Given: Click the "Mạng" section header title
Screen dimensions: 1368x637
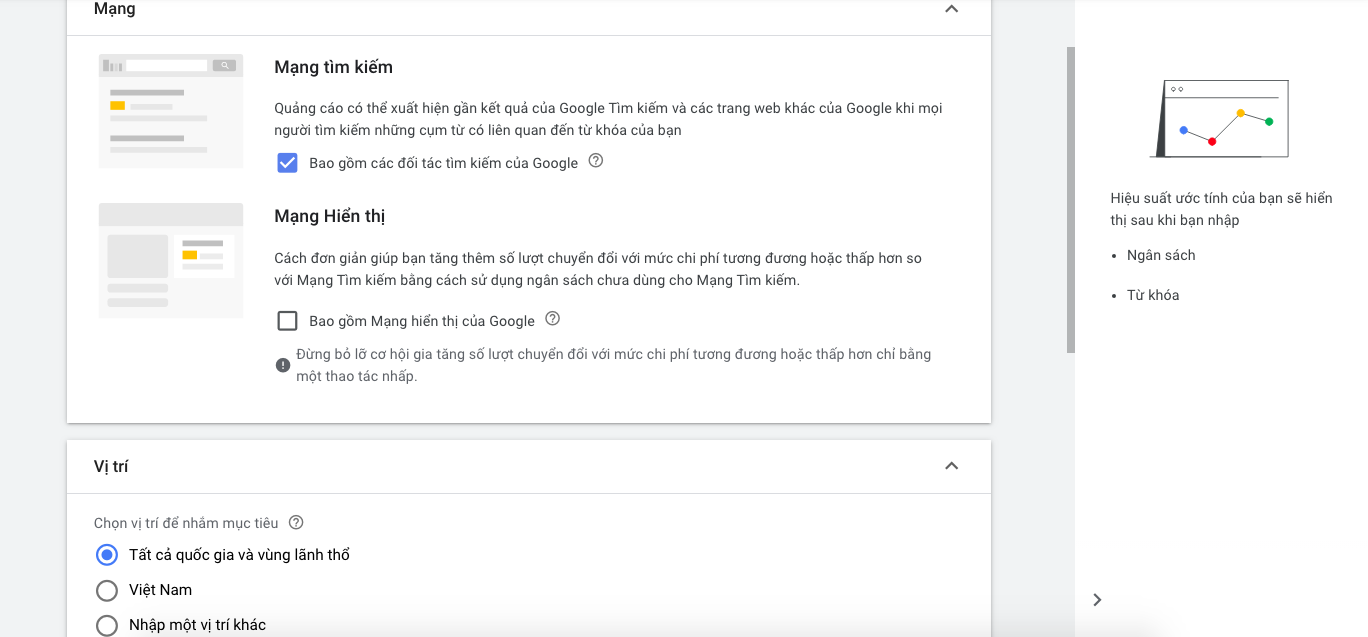Looking at the screenshot, I should [115, 9].
